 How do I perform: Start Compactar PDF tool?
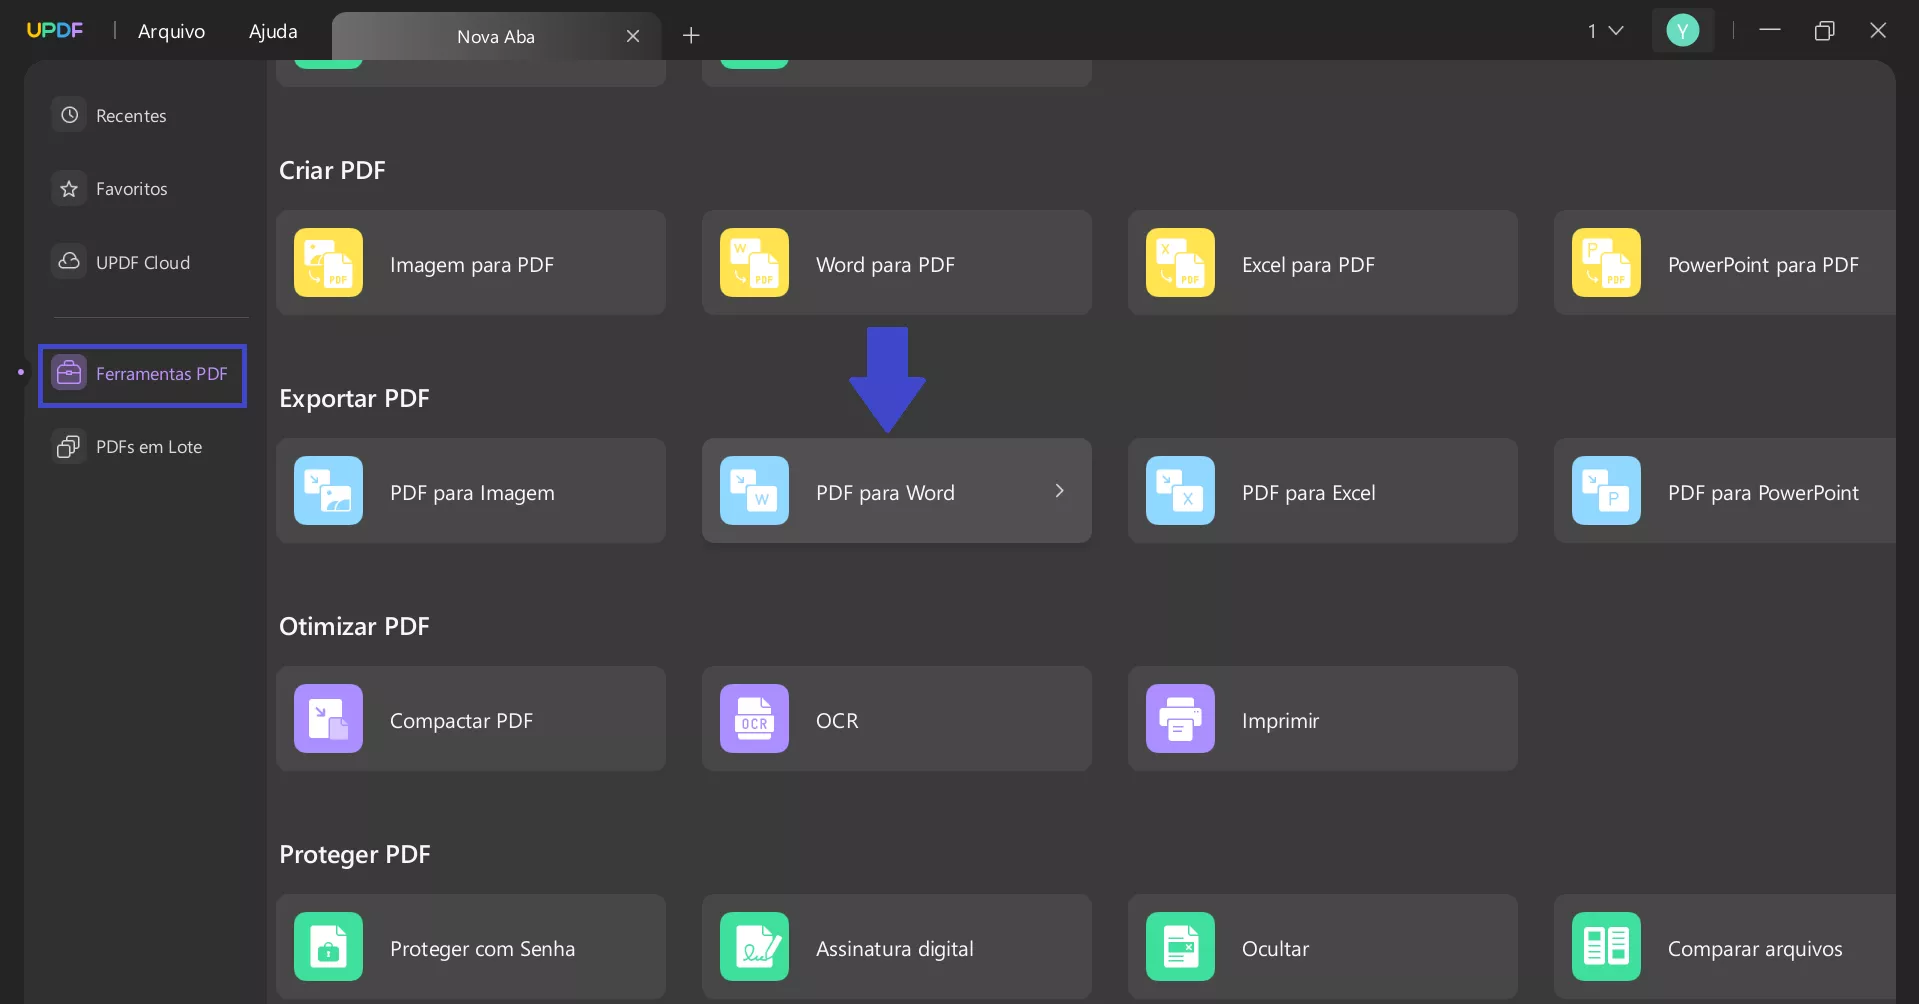pyautogui.click(x=471, y=719)
